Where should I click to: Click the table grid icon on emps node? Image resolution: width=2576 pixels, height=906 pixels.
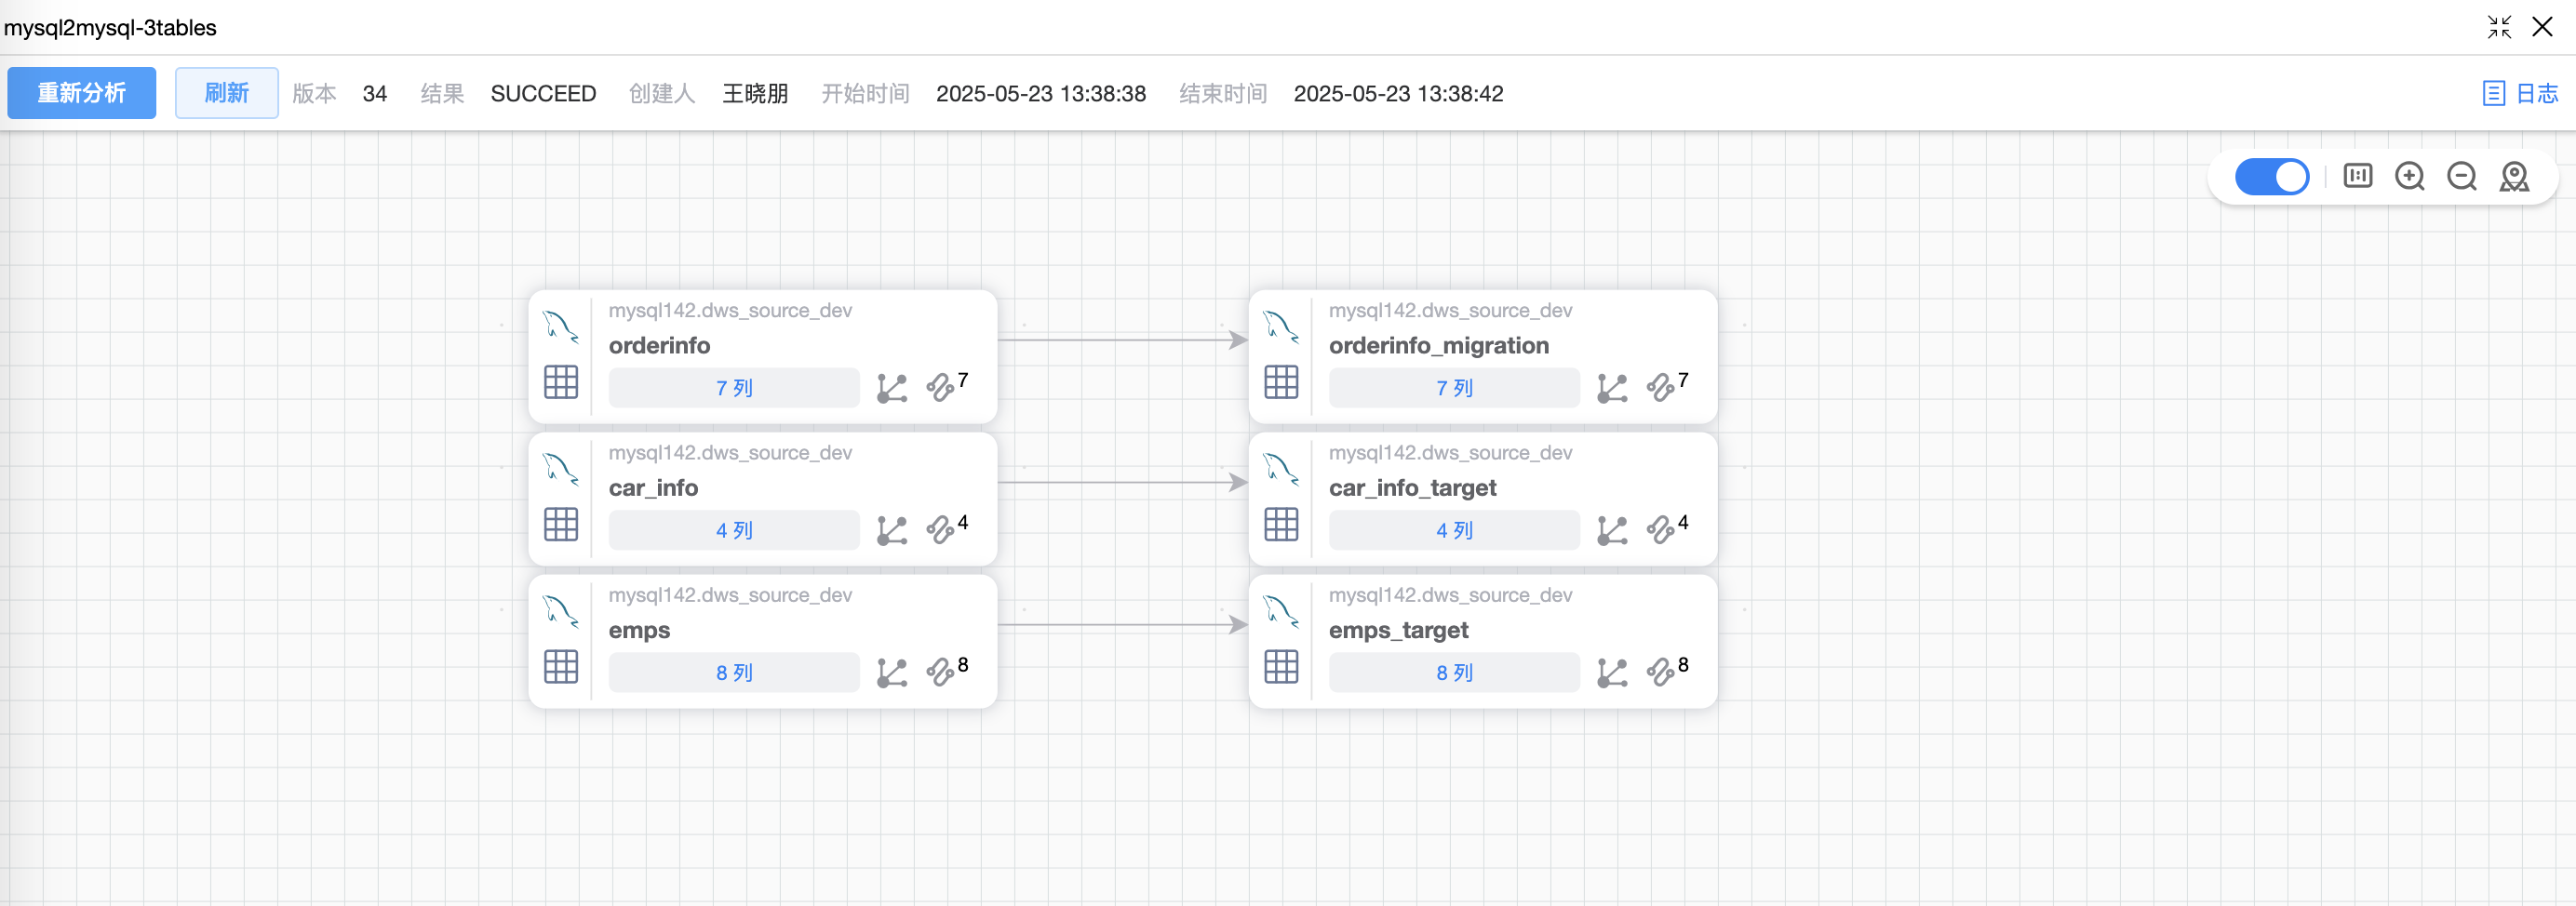[x=561, y=667]
